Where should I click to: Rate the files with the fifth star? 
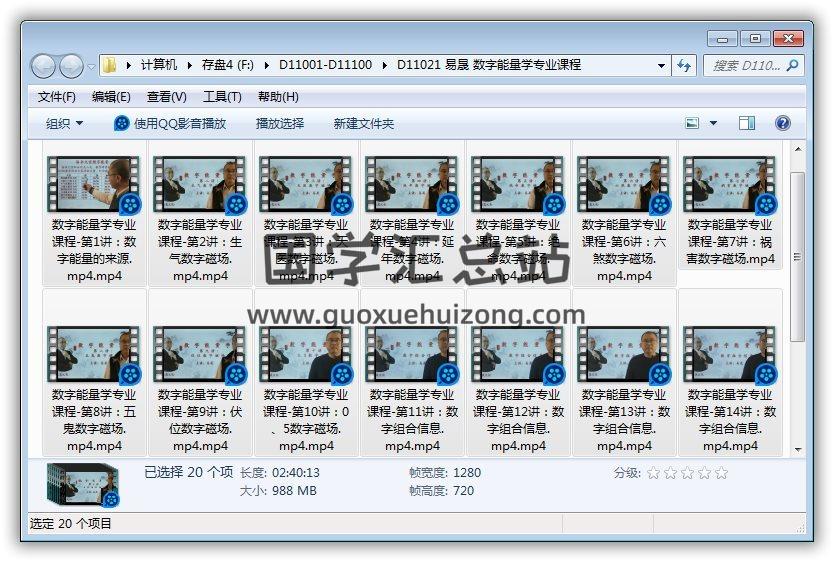(x=722, y=473)
